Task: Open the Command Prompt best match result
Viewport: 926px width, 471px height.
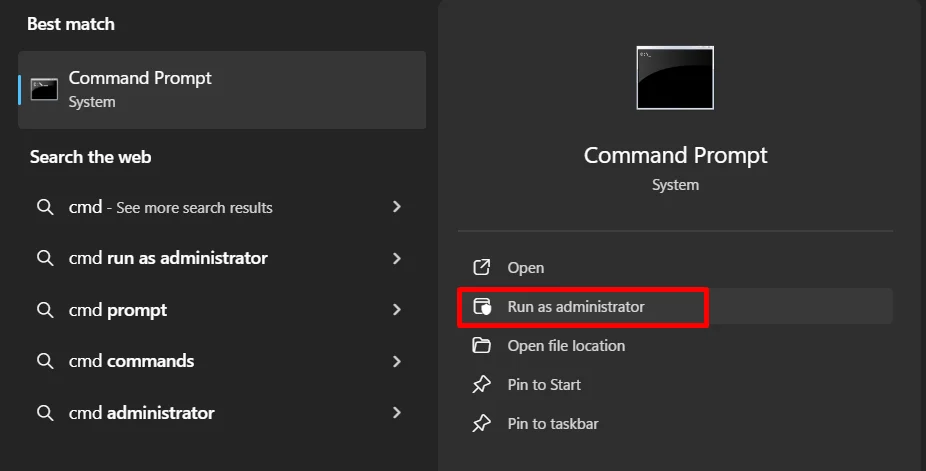Action: [x=222, y=90]
